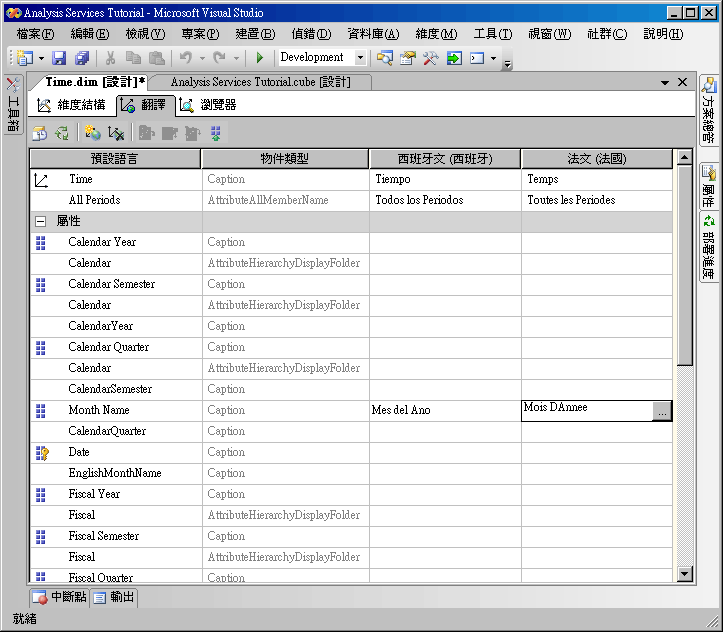Start deployment with green play icon

pyautogui.click(x=260, y=58)
